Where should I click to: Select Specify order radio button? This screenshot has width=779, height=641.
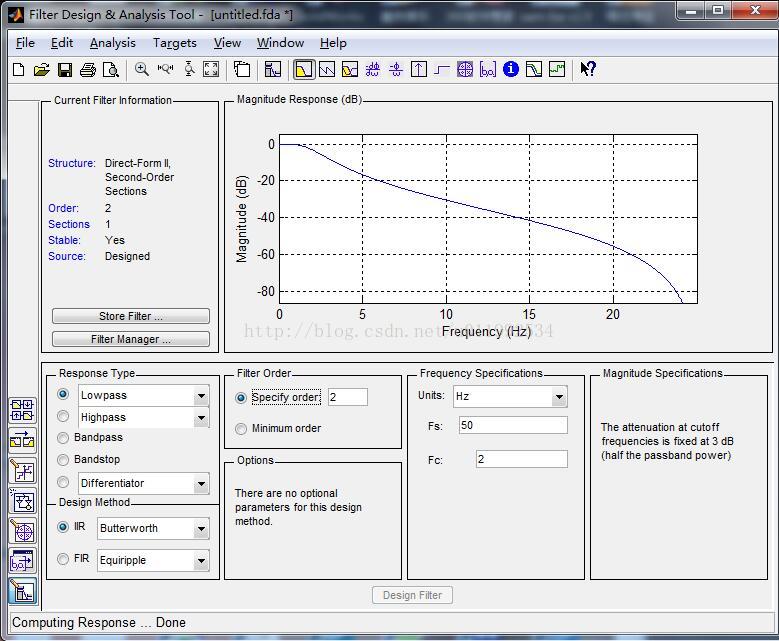(x=241, y=398)
